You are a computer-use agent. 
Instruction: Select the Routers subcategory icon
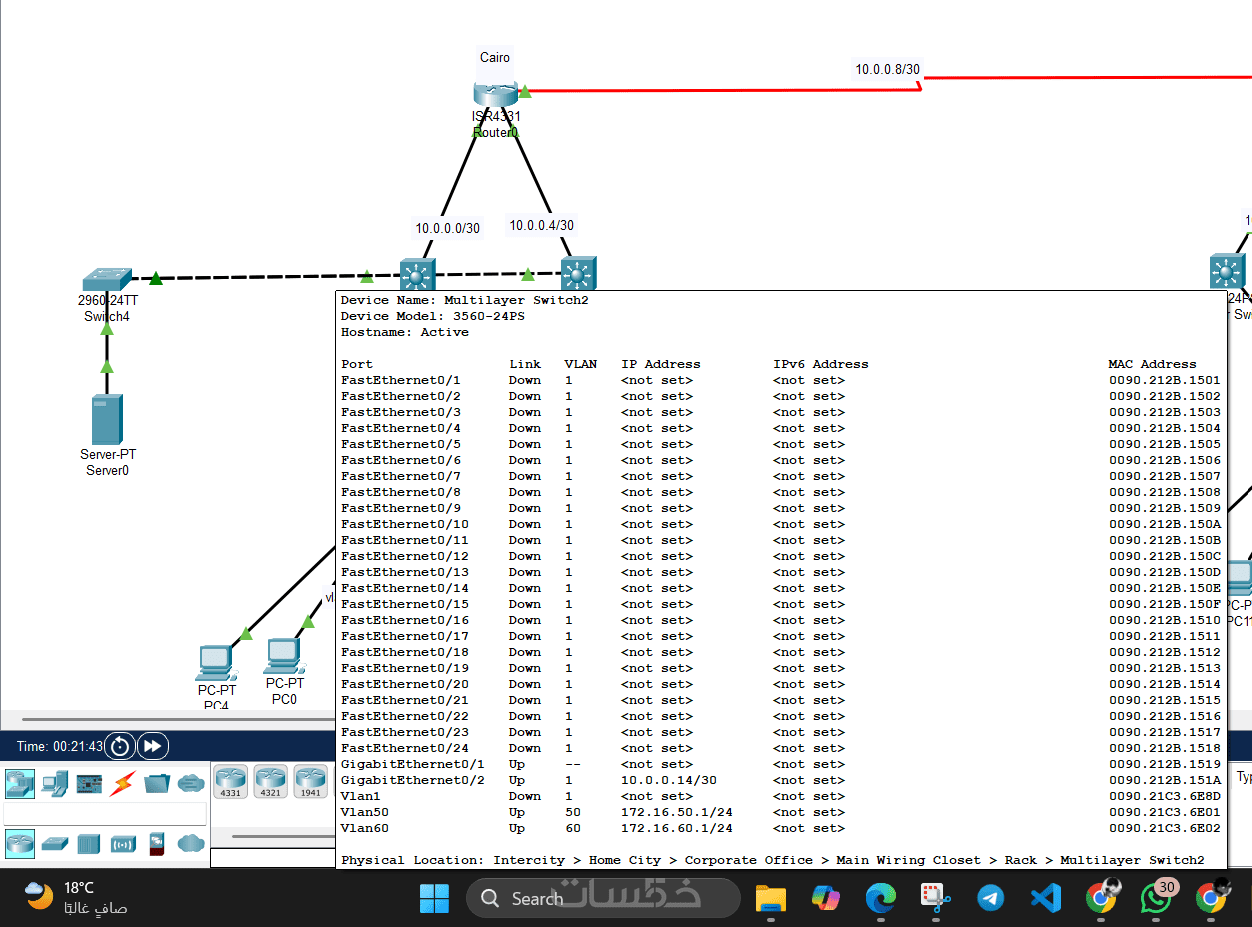click(19, 843)
